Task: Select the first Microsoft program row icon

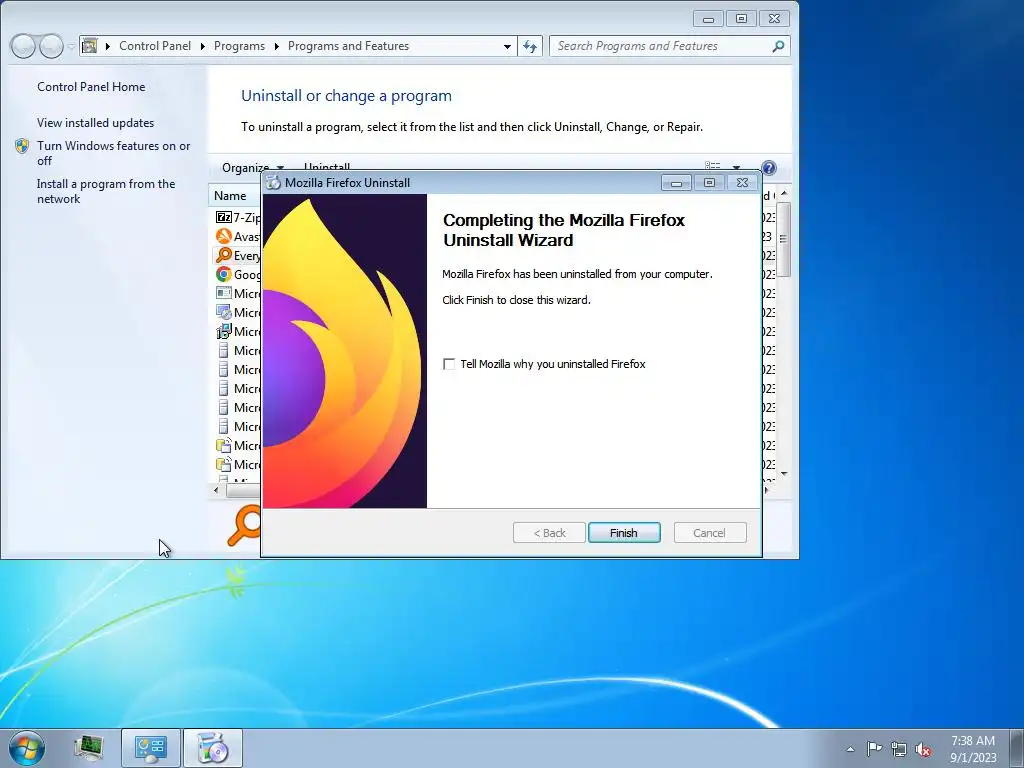Action: point(223,293)
